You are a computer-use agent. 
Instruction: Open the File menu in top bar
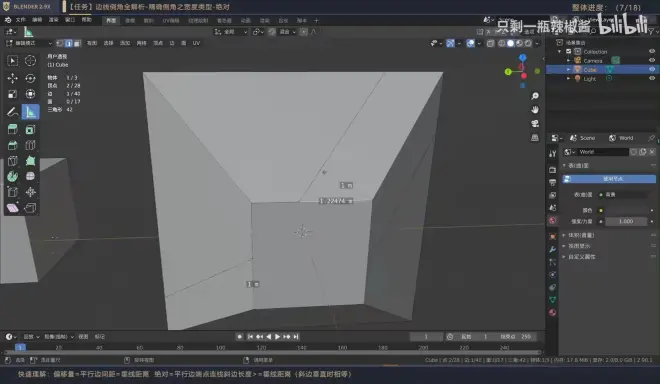click(x=21, y=20)
